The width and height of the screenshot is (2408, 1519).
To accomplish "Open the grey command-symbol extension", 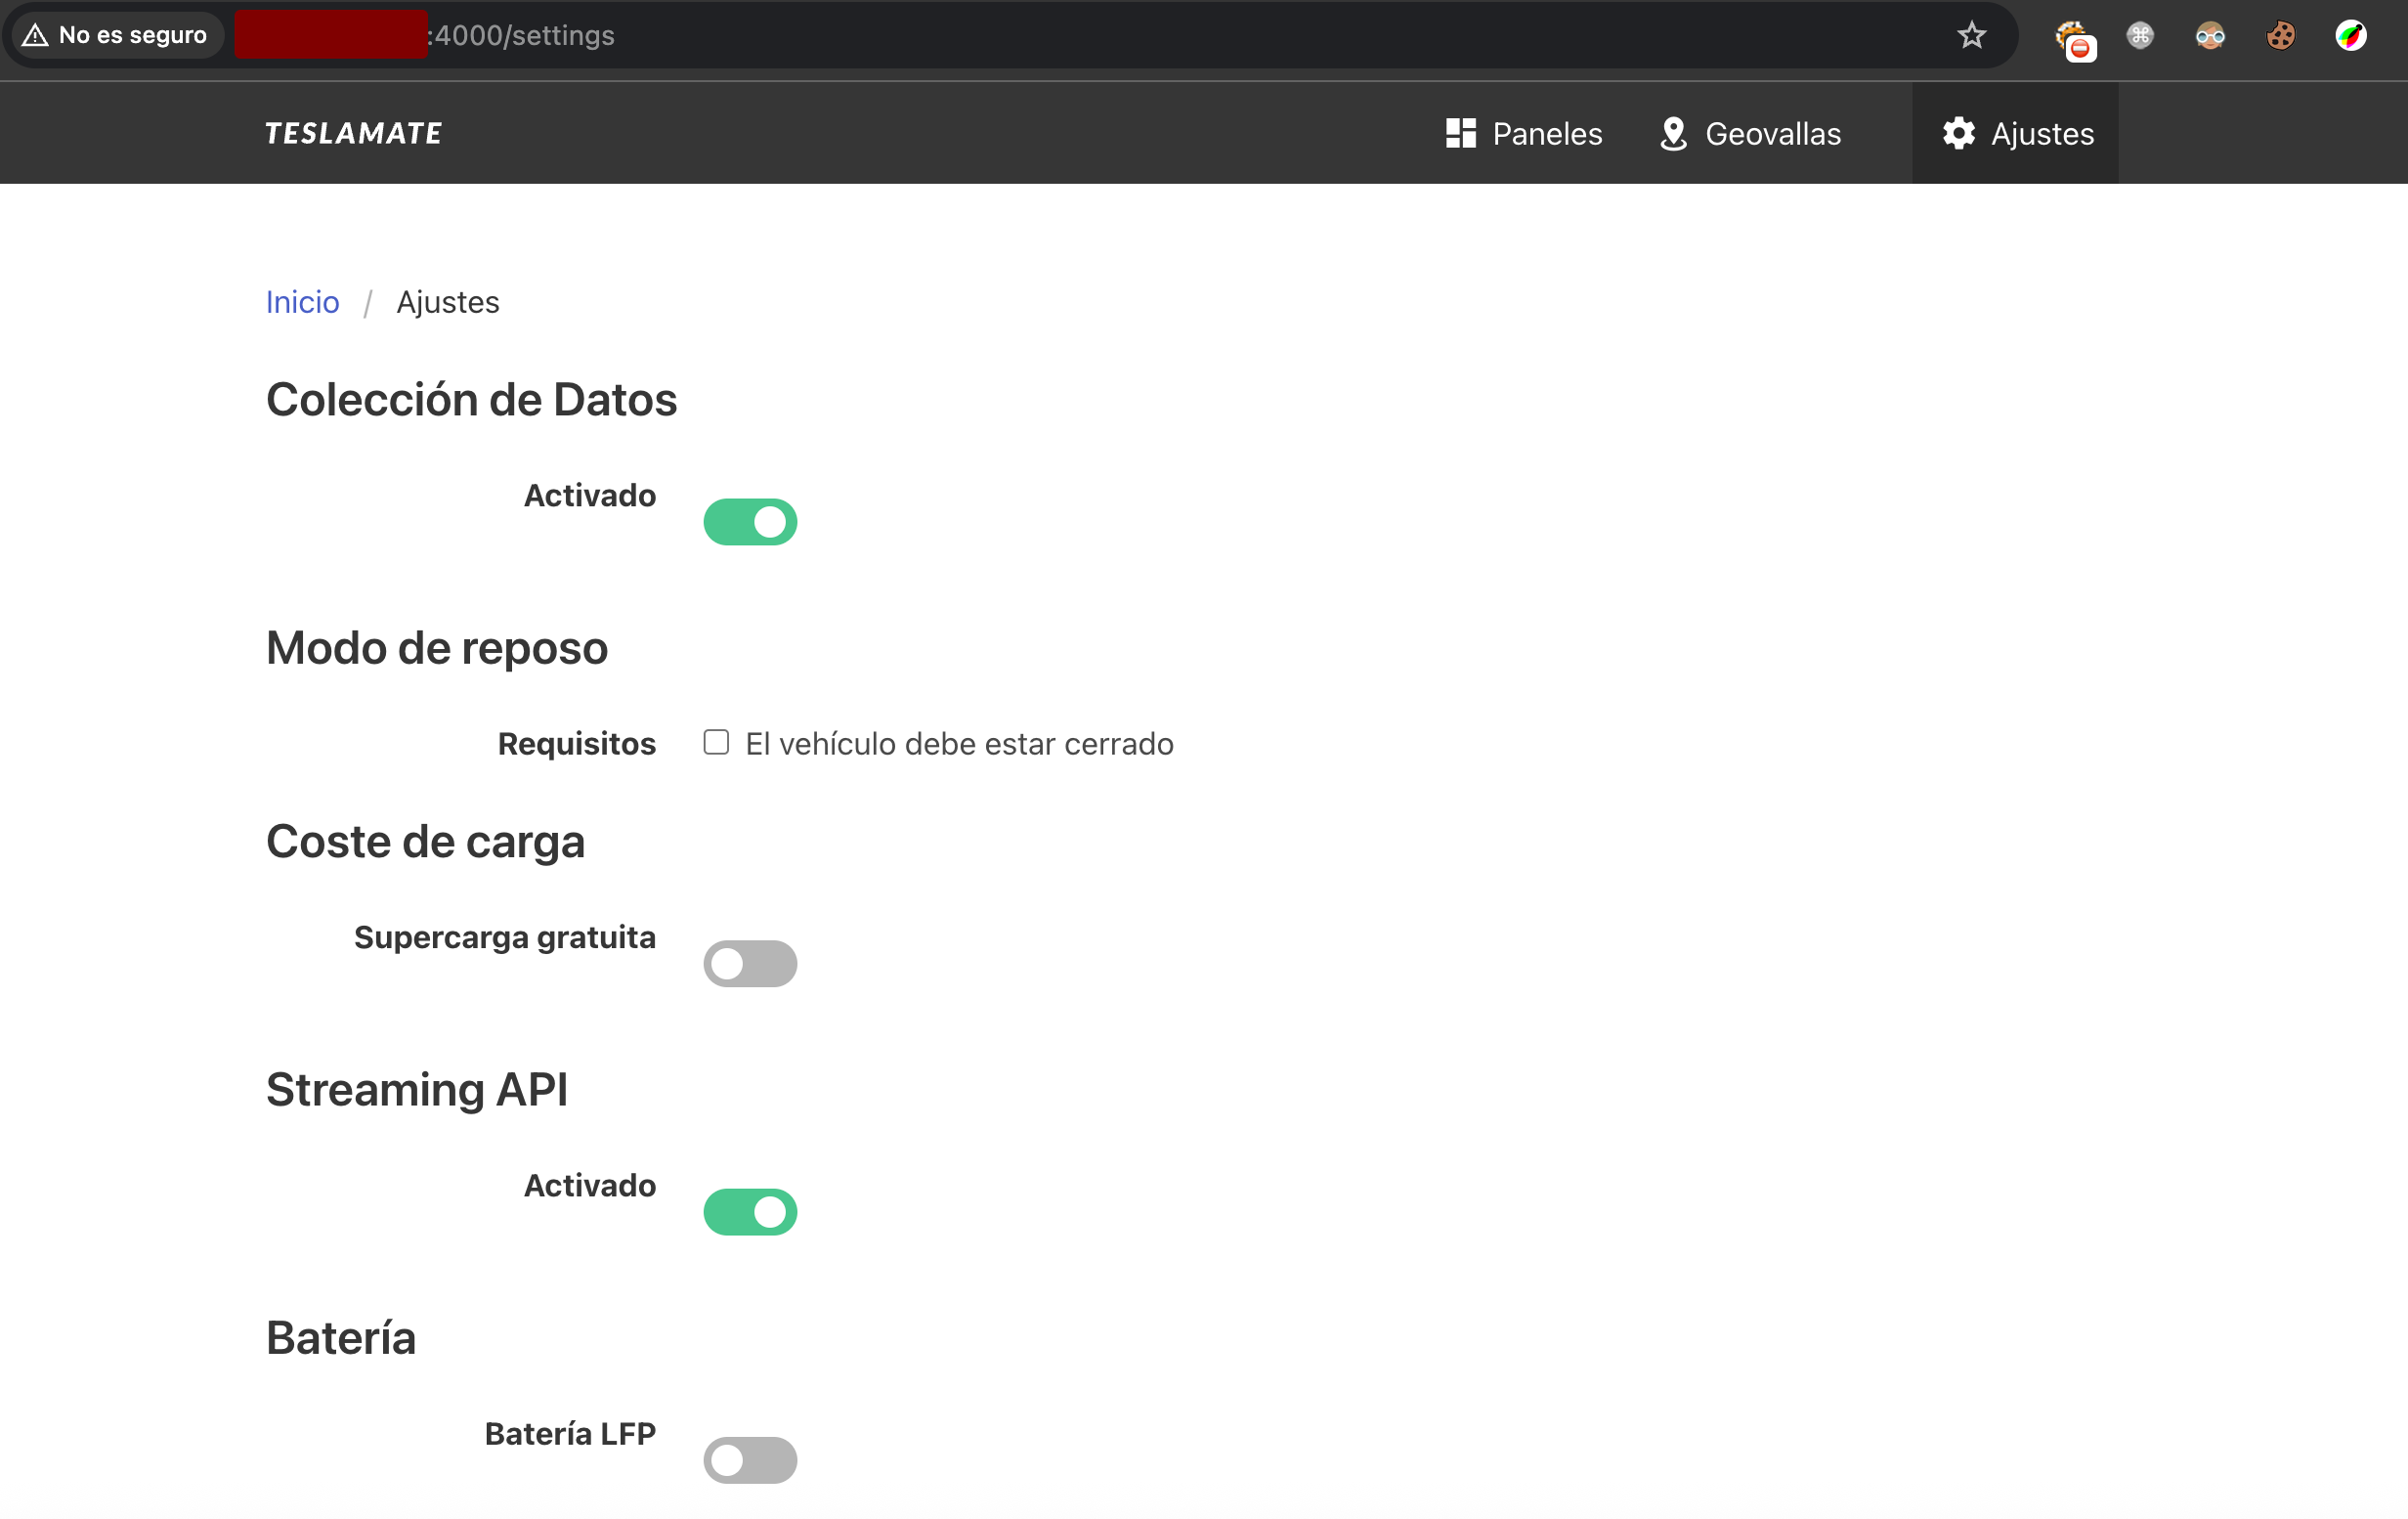I will click(2140, 36).
